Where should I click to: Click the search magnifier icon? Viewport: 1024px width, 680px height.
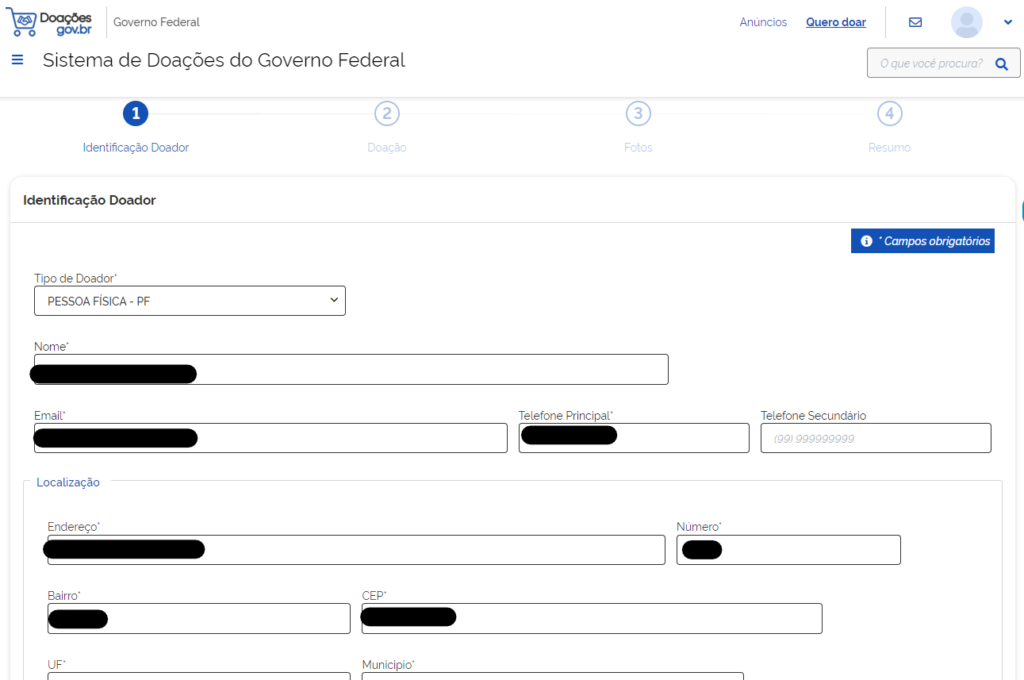(1001, 64)
